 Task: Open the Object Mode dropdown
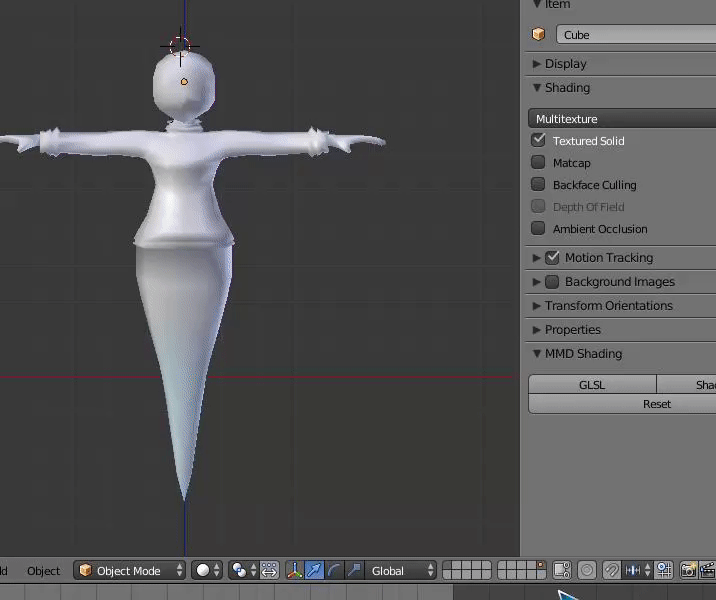[130, 570]
